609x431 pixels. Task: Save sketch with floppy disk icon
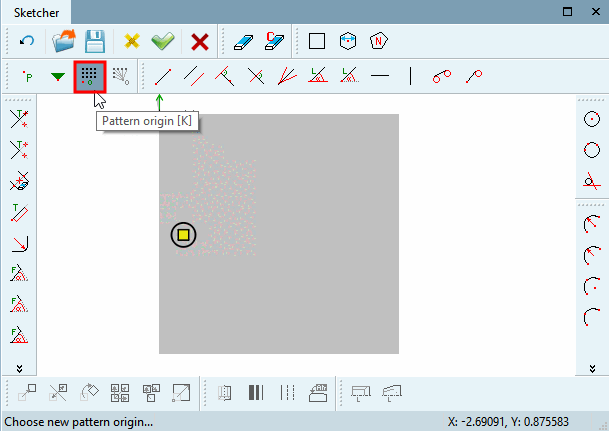tap(95, 41)
